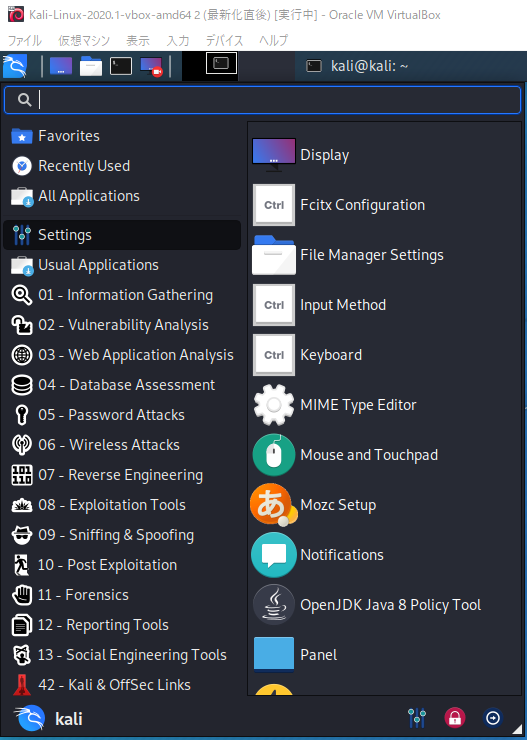Viewport: 527px width, 740px height.
Task: Open Panel settings blue icon
Action: tap(274, 655)
